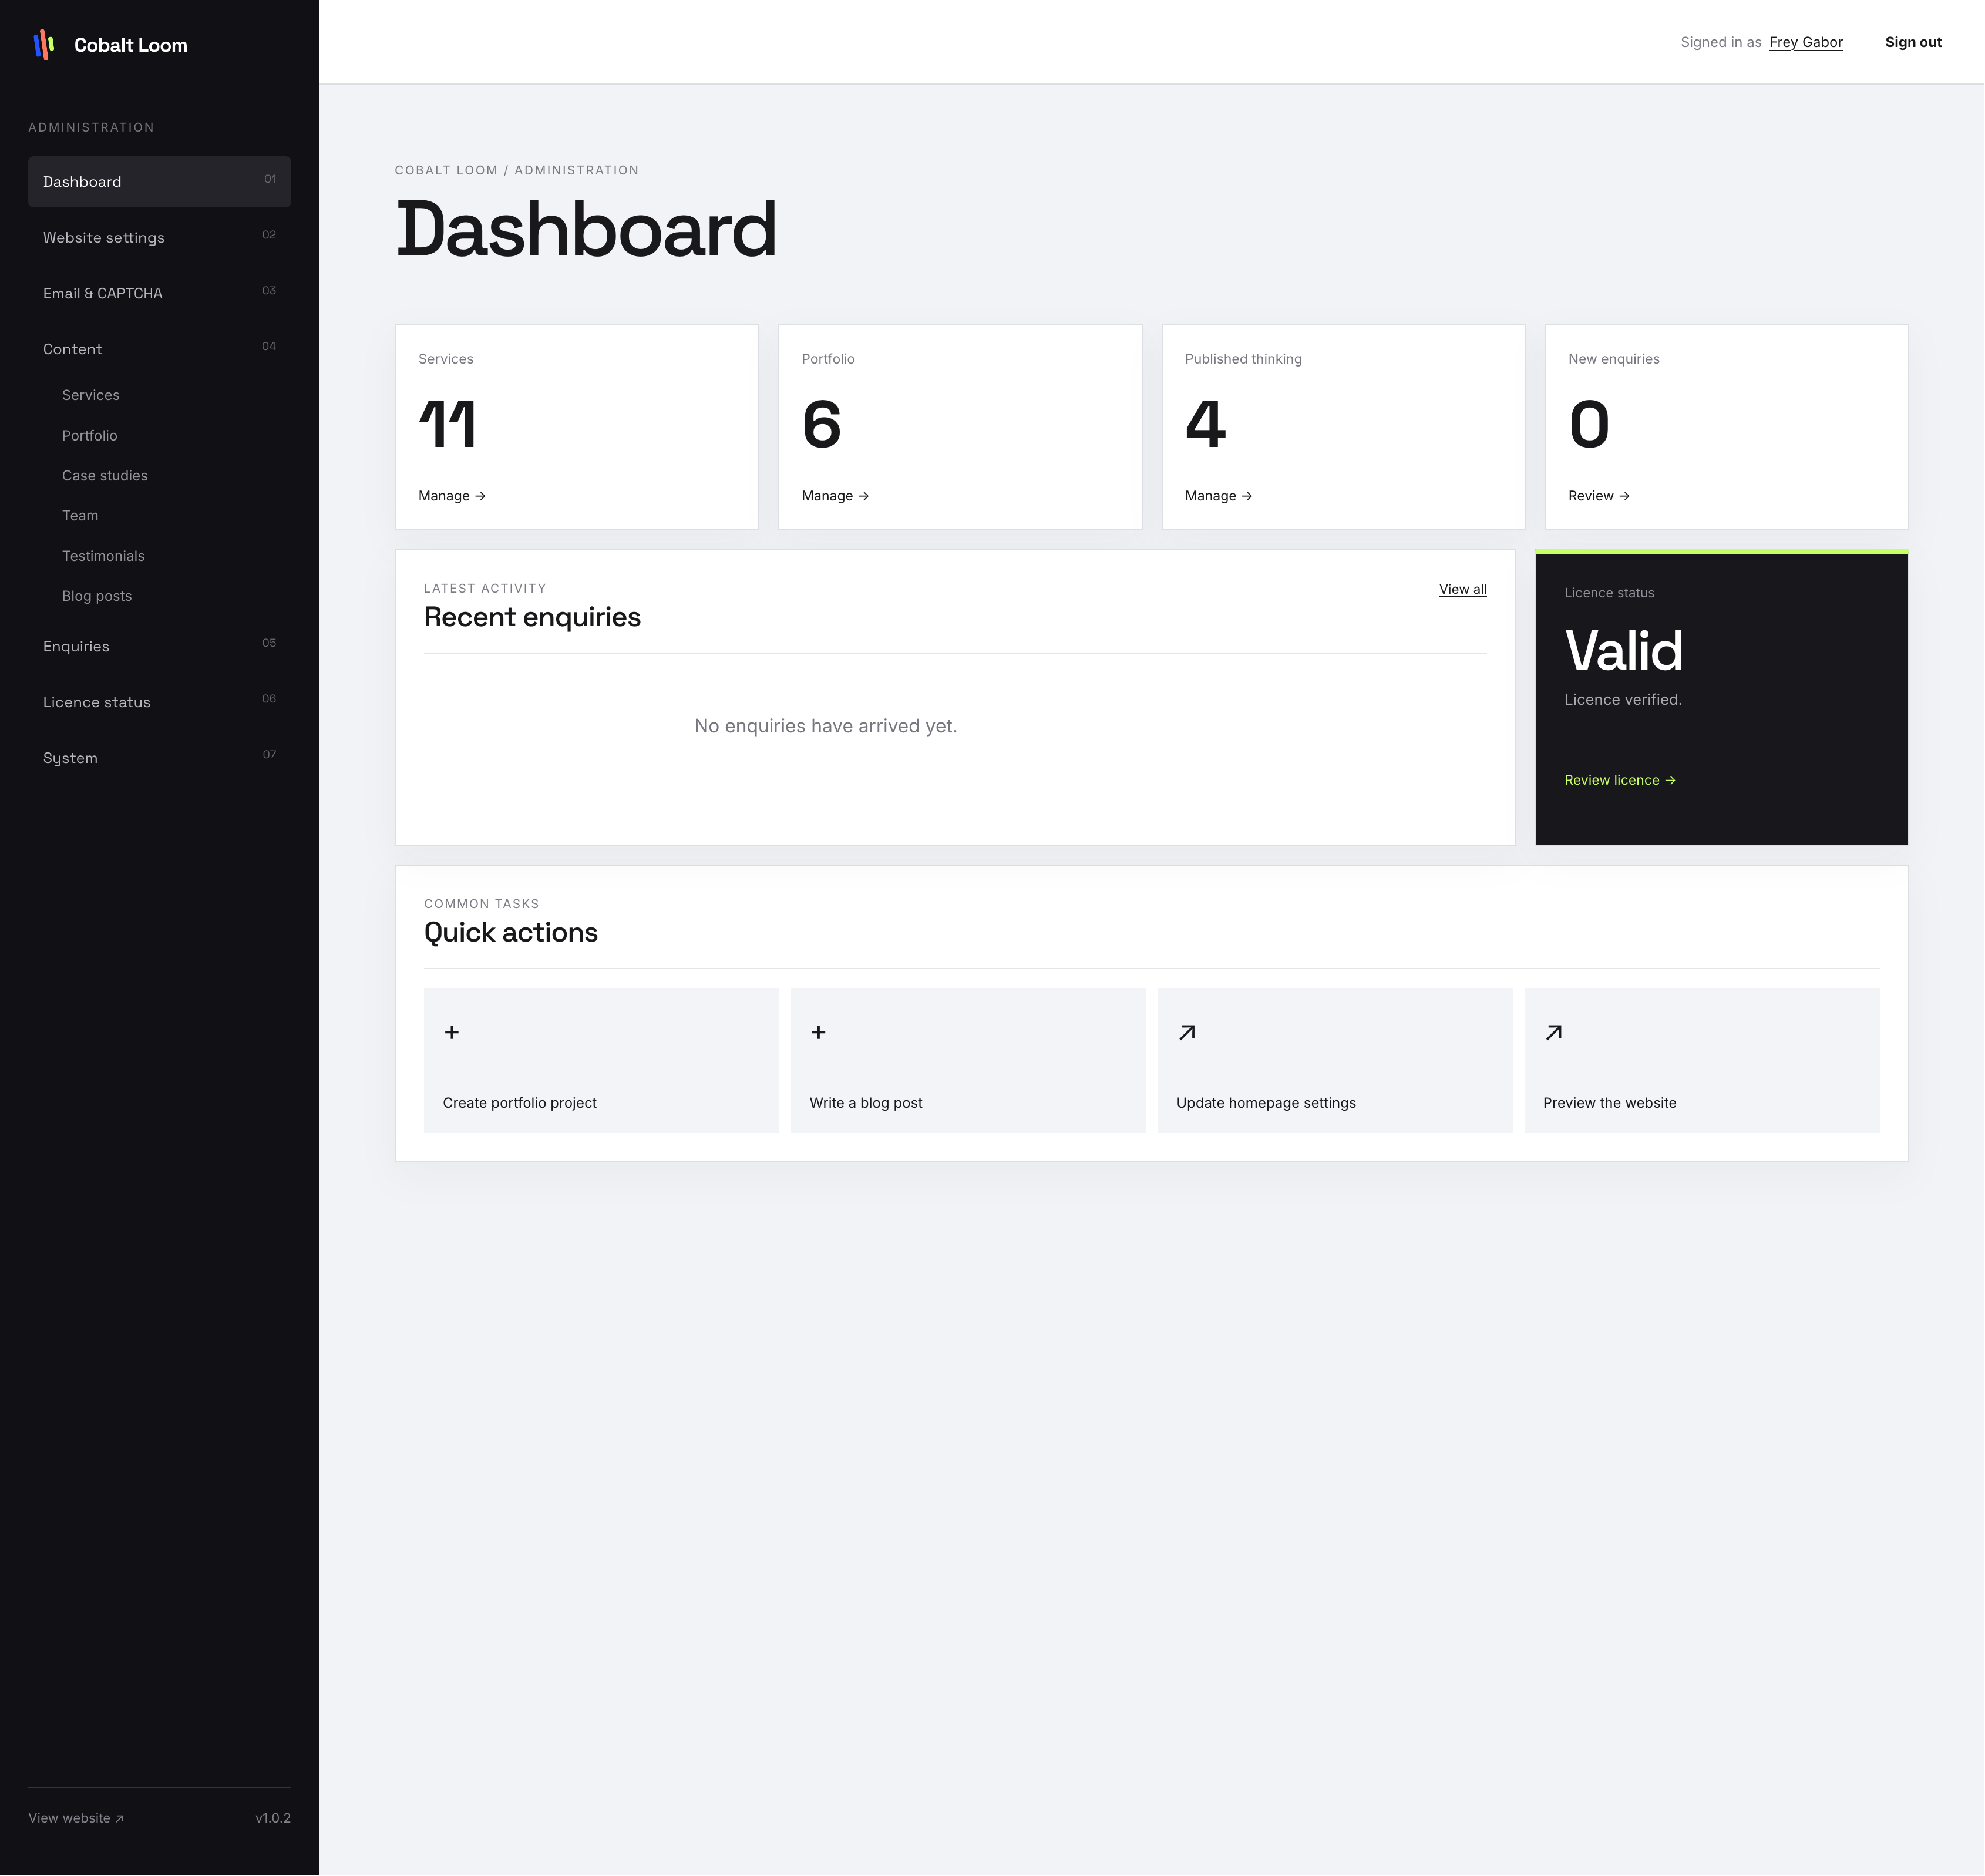Screen dimensions: 1985x1876
Task: Open Dashboard in the sidebar
Action: (x=159, y=182)
